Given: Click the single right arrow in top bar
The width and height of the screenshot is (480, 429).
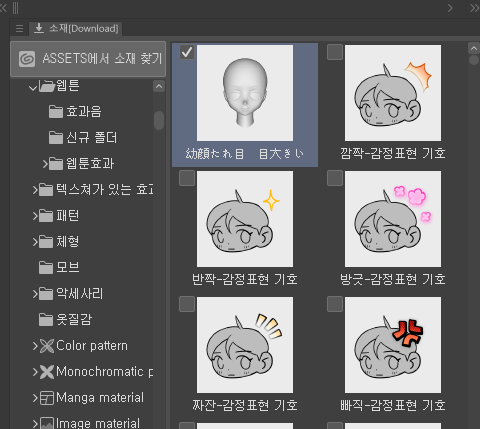Looking at the screenshot, I should [450, 8].
